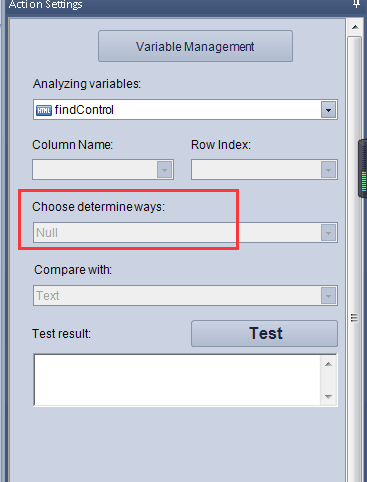This screenshot has height=482, width=367.
Task: Click the Column Name combo box field
Action: click(x=103, y=170)
